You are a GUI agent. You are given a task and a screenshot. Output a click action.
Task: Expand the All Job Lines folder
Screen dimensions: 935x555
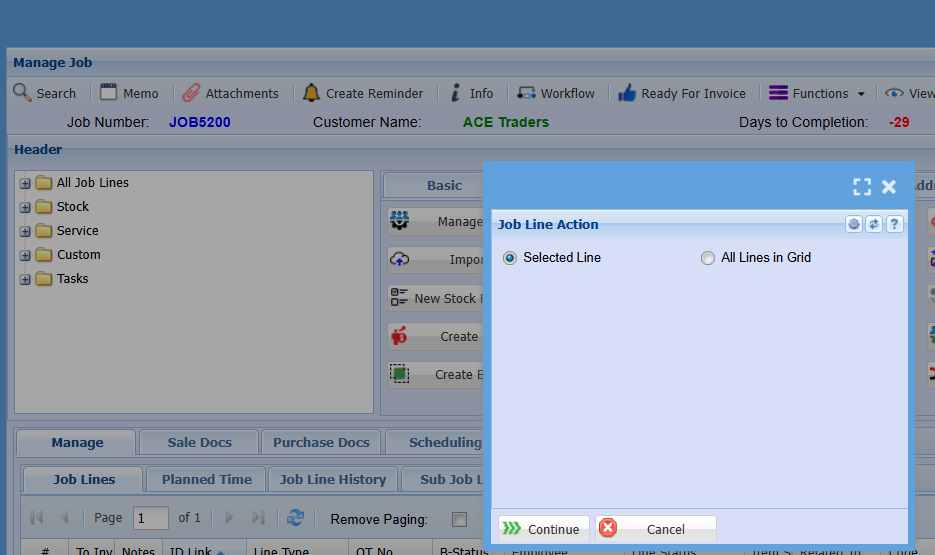(25, 184)
